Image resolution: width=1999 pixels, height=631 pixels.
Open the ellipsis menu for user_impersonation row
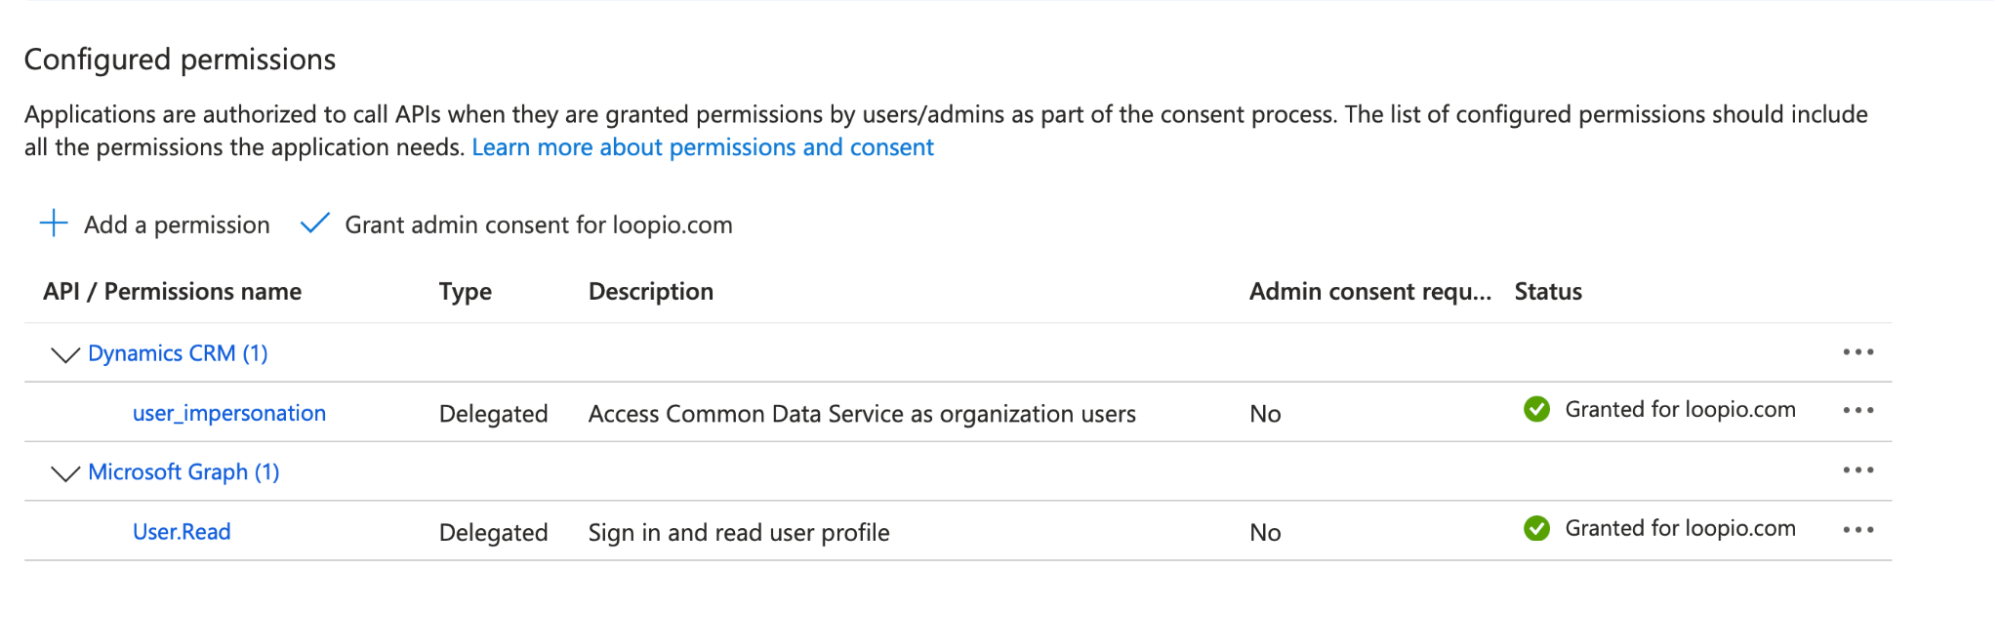[x=1858, y=410]
